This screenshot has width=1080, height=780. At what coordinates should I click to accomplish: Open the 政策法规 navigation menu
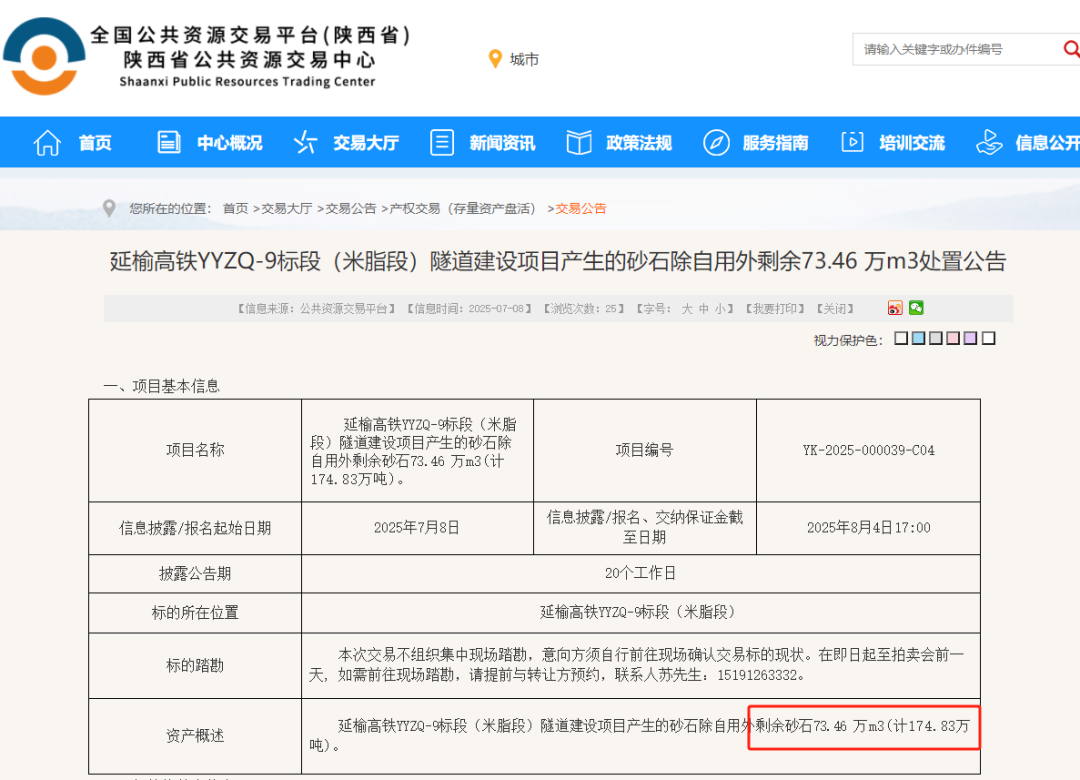tap(638, 143)
